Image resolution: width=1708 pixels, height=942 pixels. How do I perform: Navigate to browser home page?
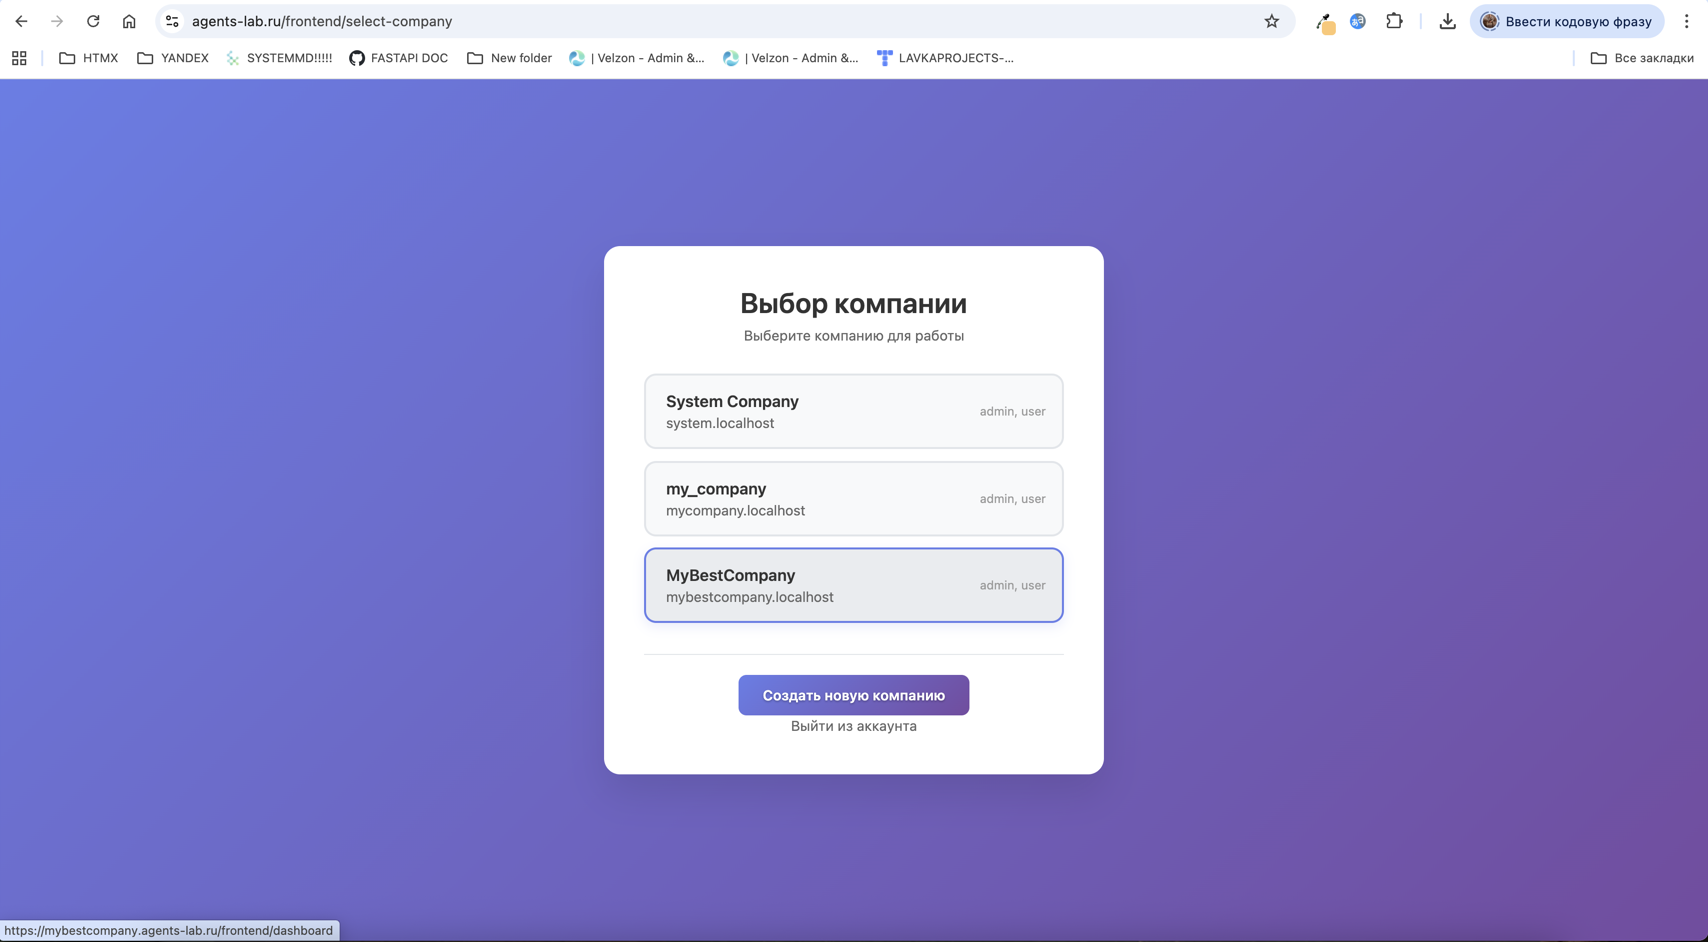129,20
